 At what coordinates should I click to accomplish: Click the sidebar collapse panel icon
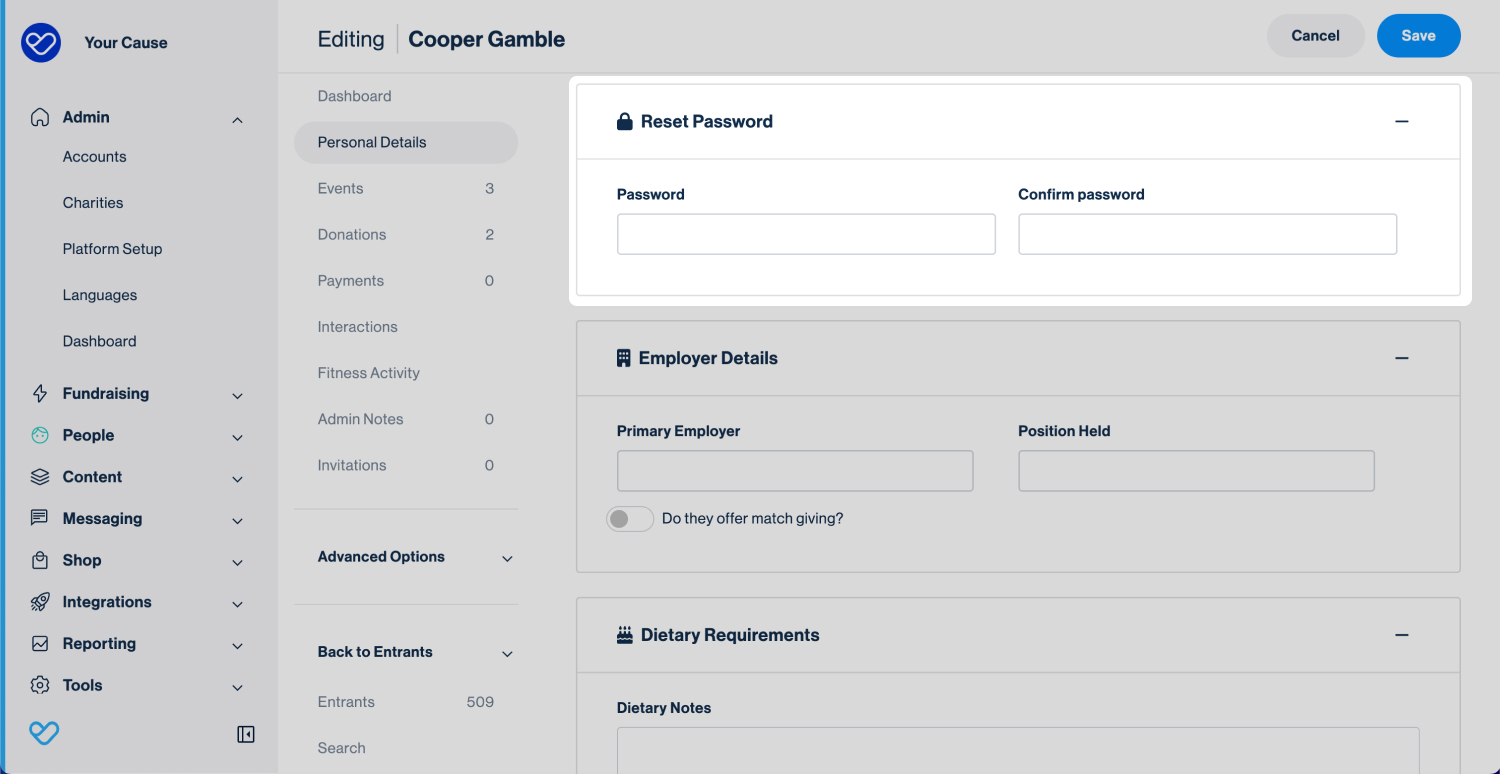(x=246, y=735)
